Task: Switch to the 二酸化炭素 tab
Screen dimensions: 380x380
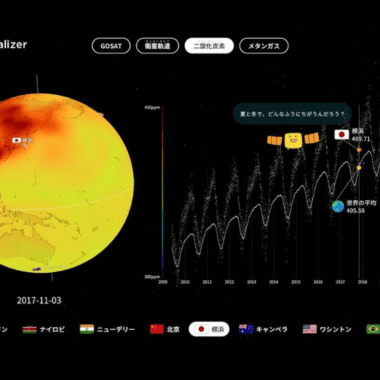Action: pyautogui.click(x=209, y=46)
